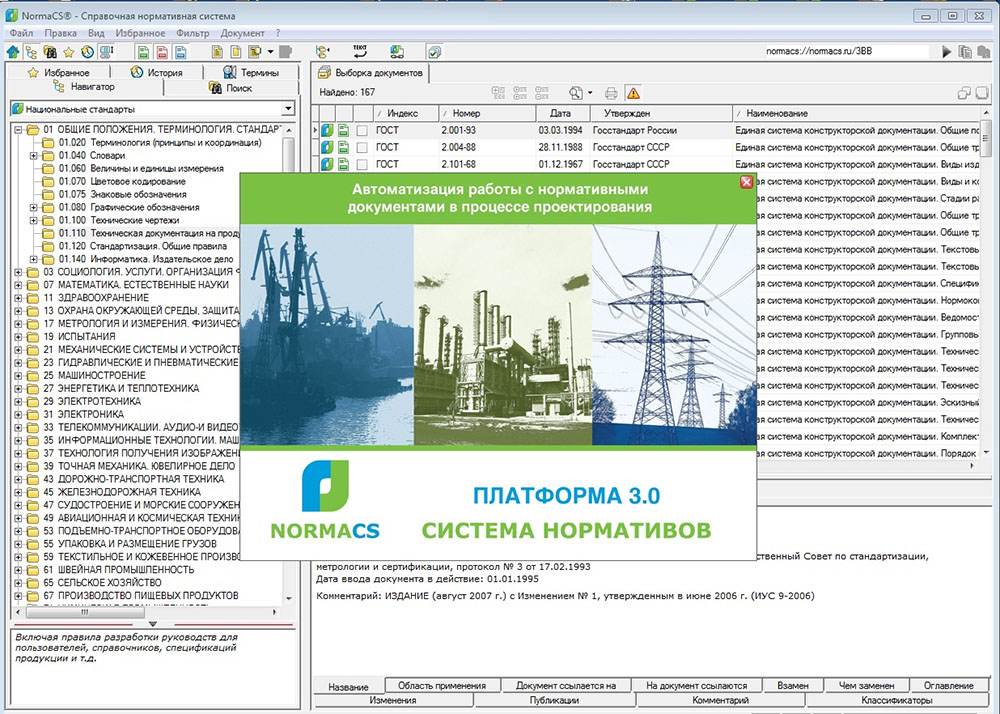This screenshot has height=714, width=1000.
Task: Click the normacs:// address field
Action: click(847, 52)
